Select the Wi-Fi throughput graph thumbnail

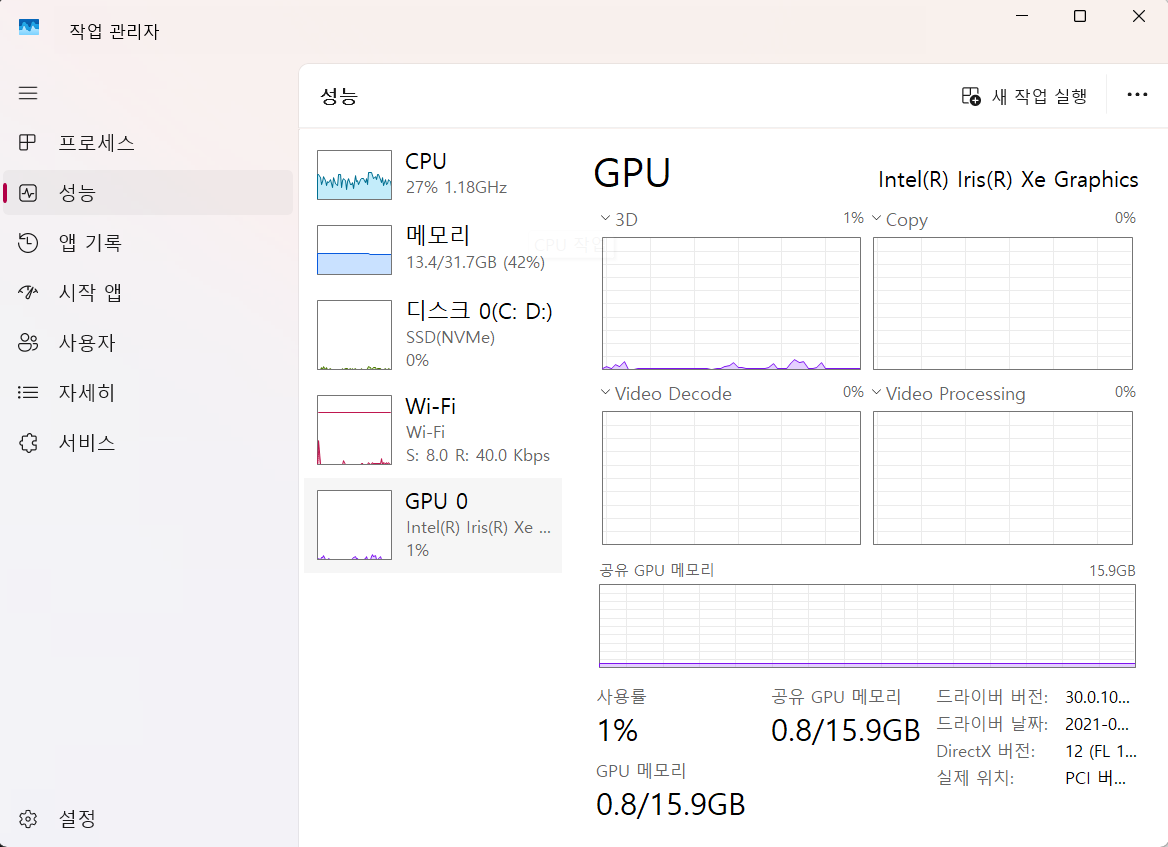click(x=355, y=430)
